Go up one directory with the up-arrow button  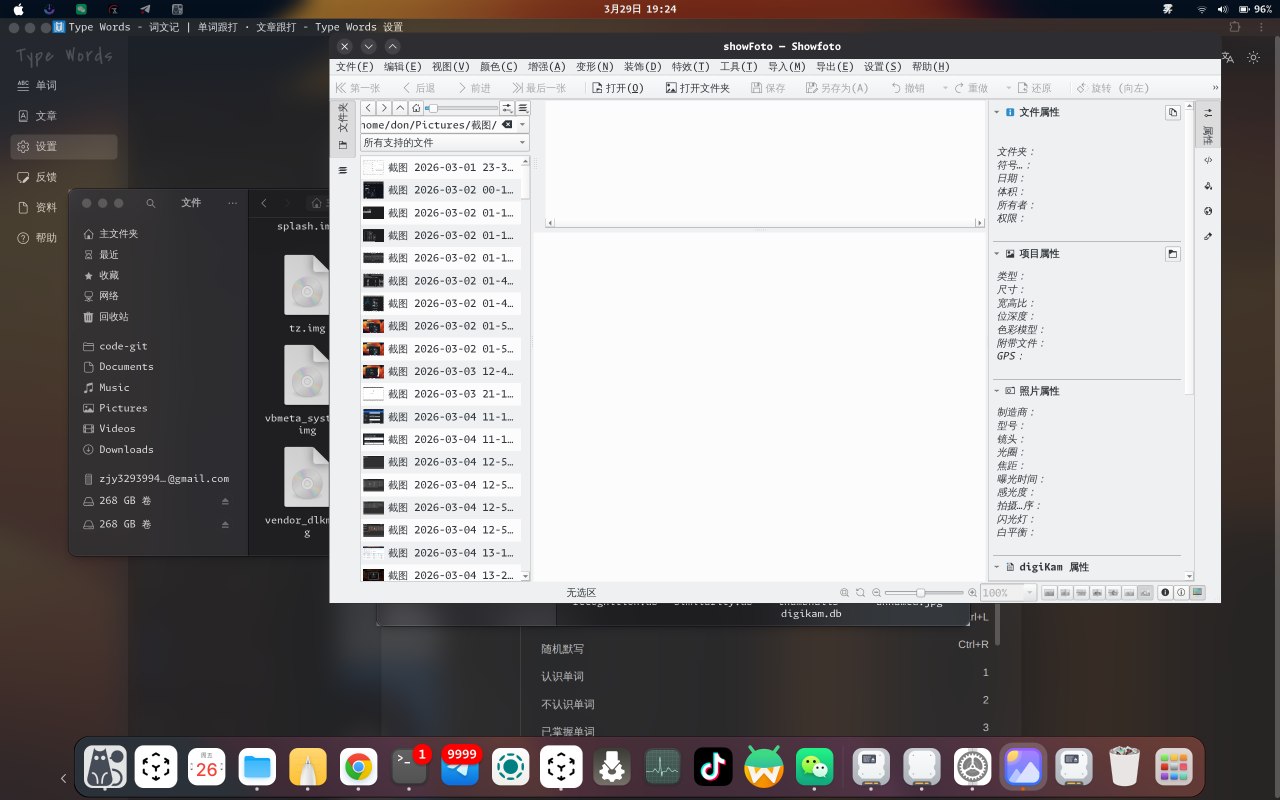400,108
